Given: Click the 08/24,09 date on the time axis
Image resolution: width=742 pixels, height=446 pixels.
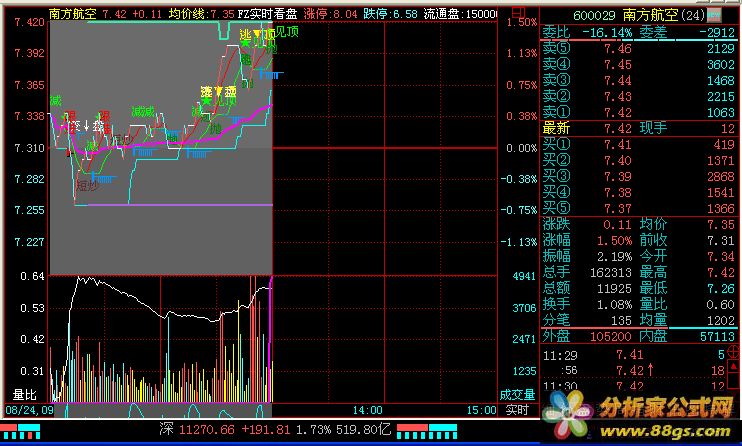Looking at the screenshot, I should pos(29,410).
